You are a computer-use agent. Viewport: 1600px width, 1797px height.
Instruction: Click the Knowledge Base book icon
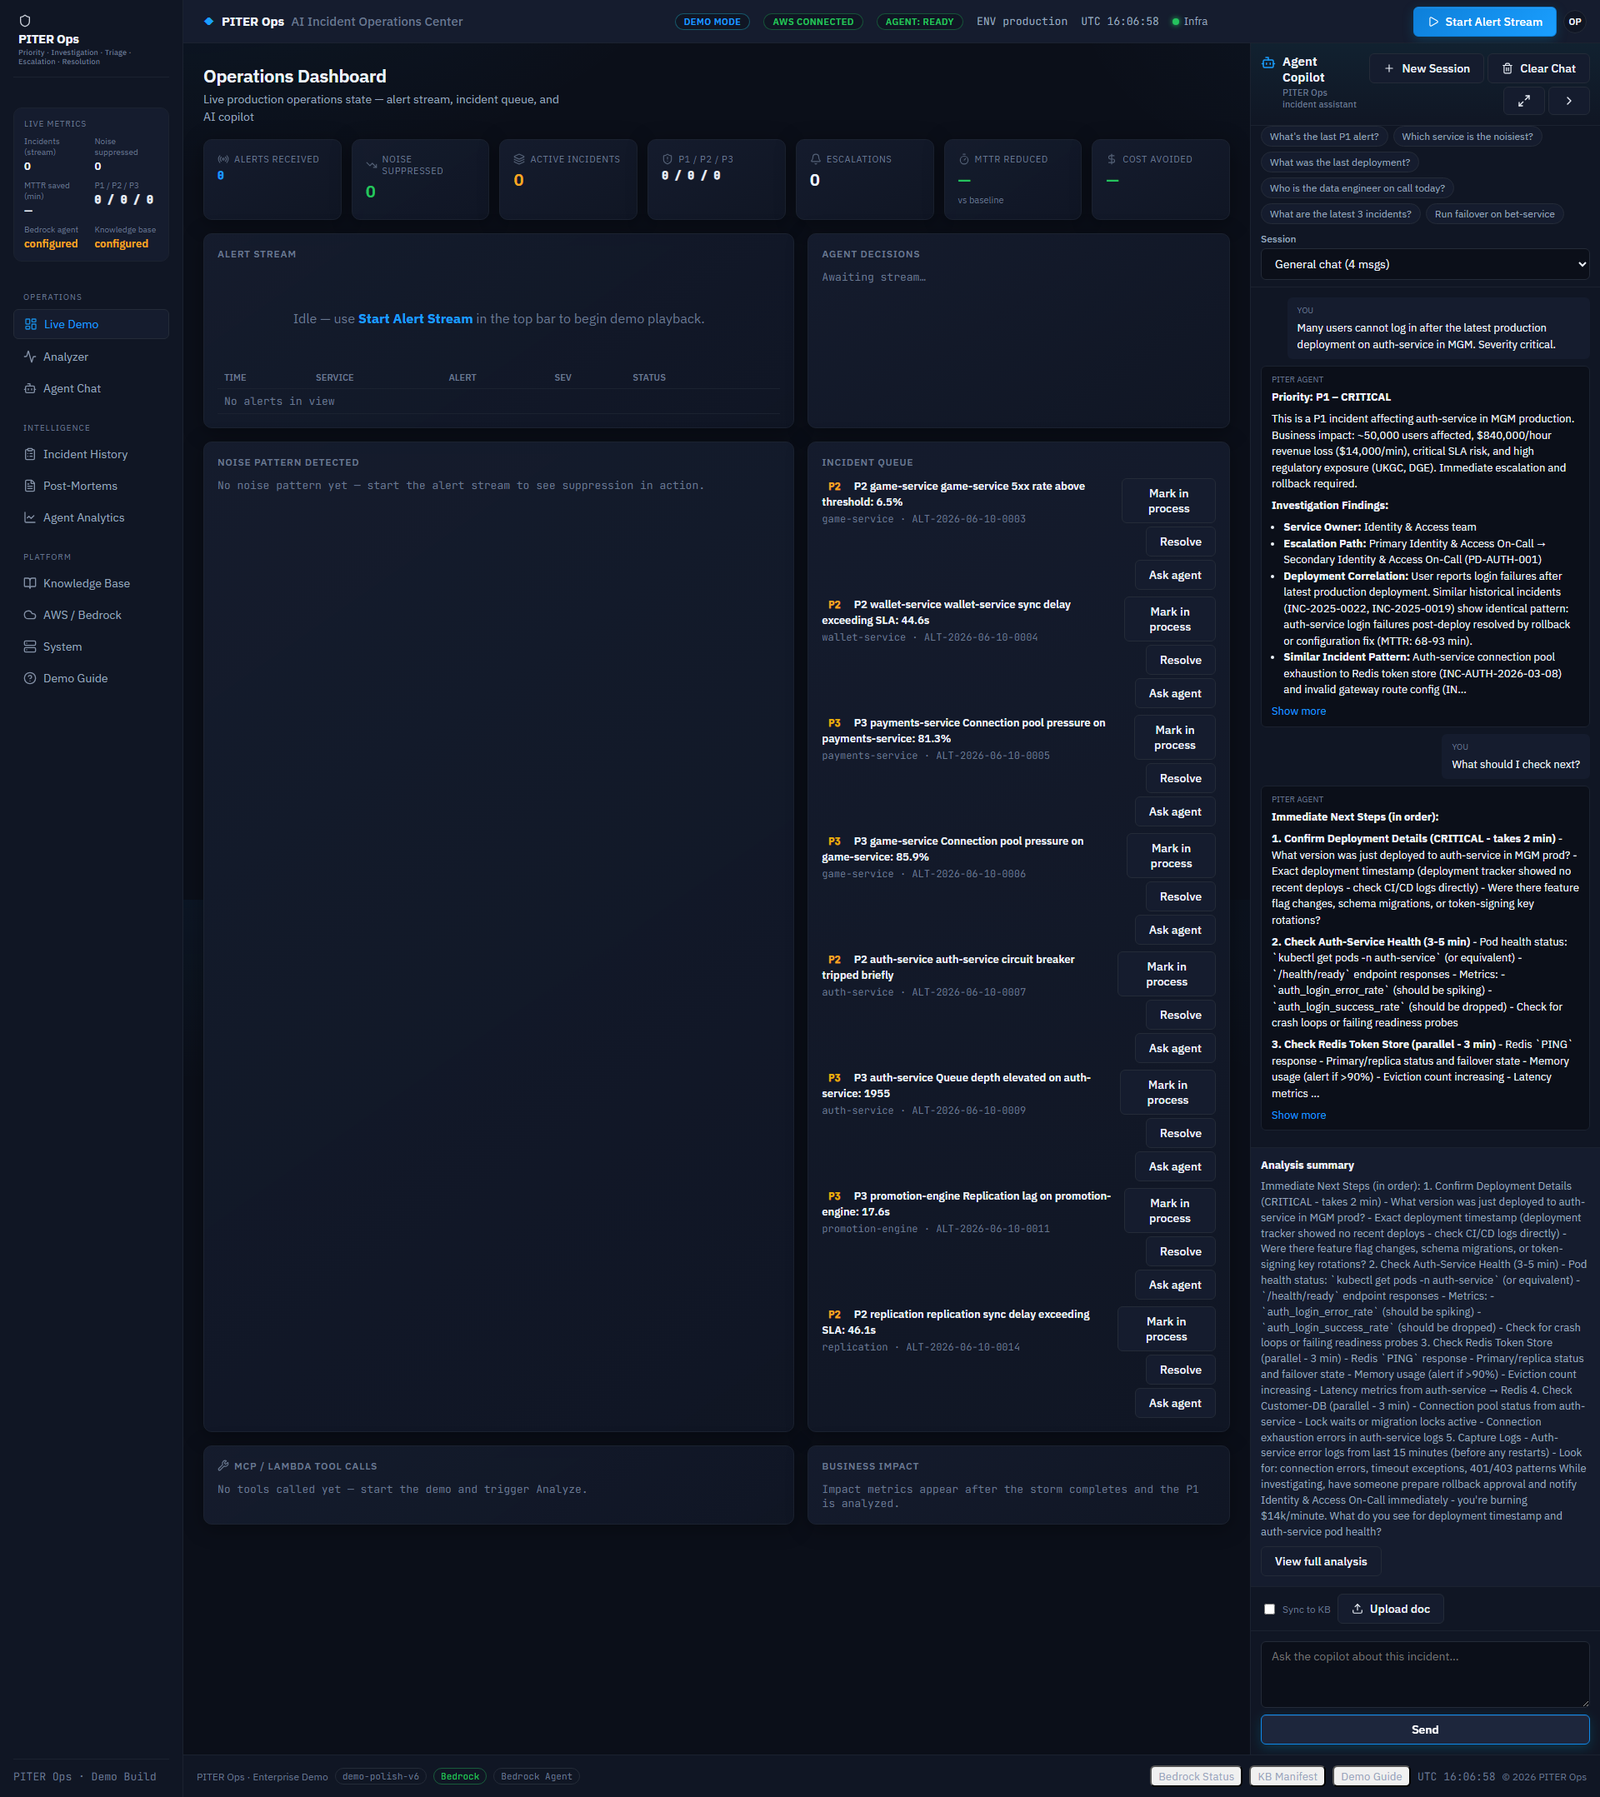(x=30, y=583)
